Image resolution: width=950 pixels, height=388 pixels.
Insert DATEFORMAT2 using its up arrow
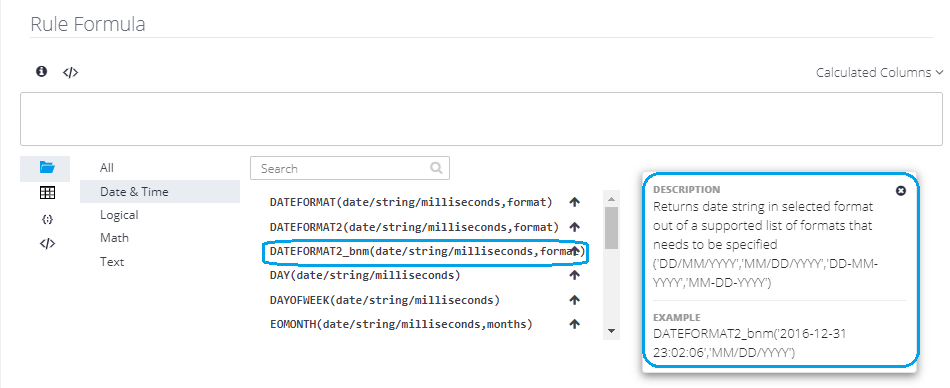coord(575,227)
